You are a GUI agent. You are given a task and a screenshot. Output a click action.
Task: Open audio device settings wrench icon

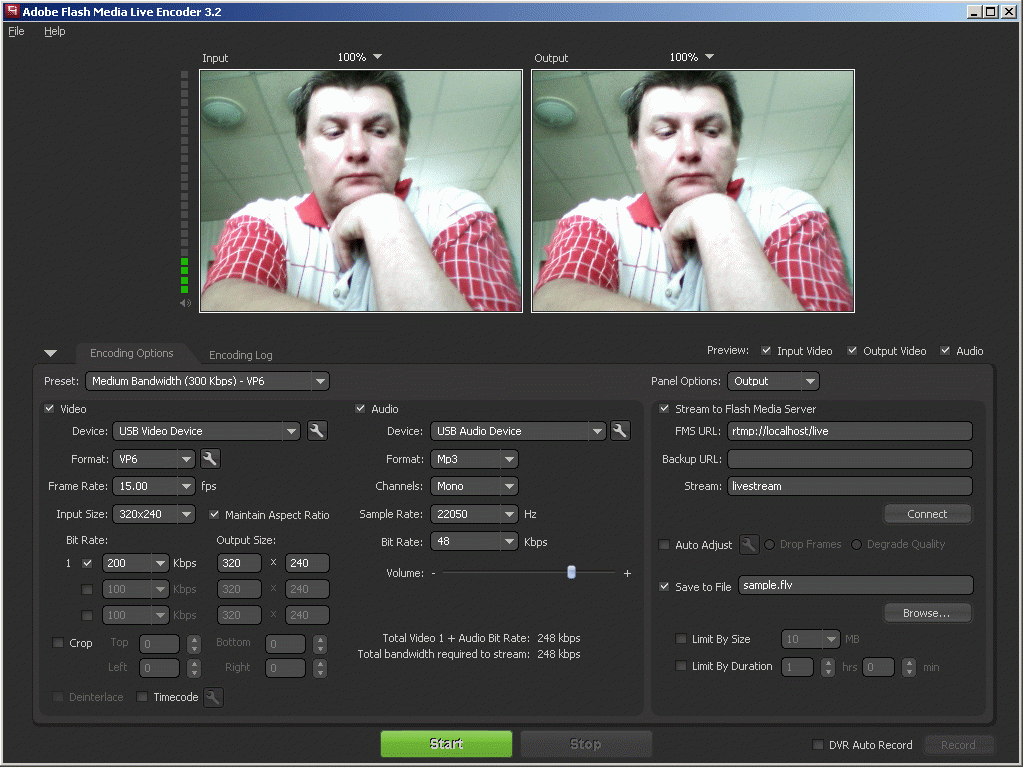(620, 431)
